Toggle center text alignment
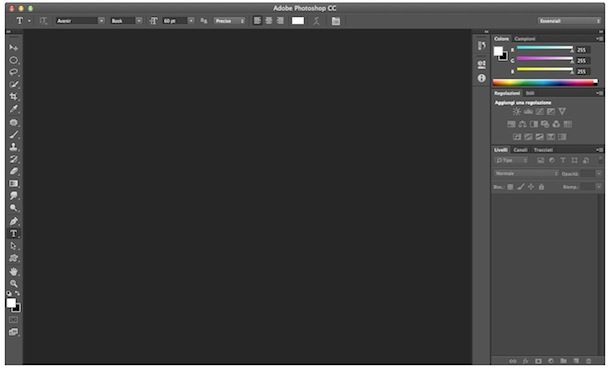This screenshot has width=610, height=370. (269, 21)
